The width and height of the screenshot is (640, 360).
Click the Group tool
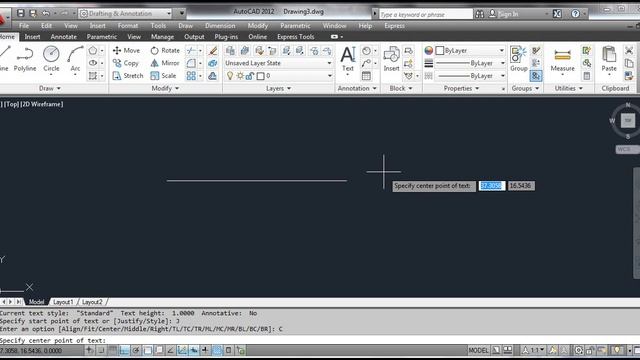click(x=519, y=59)
